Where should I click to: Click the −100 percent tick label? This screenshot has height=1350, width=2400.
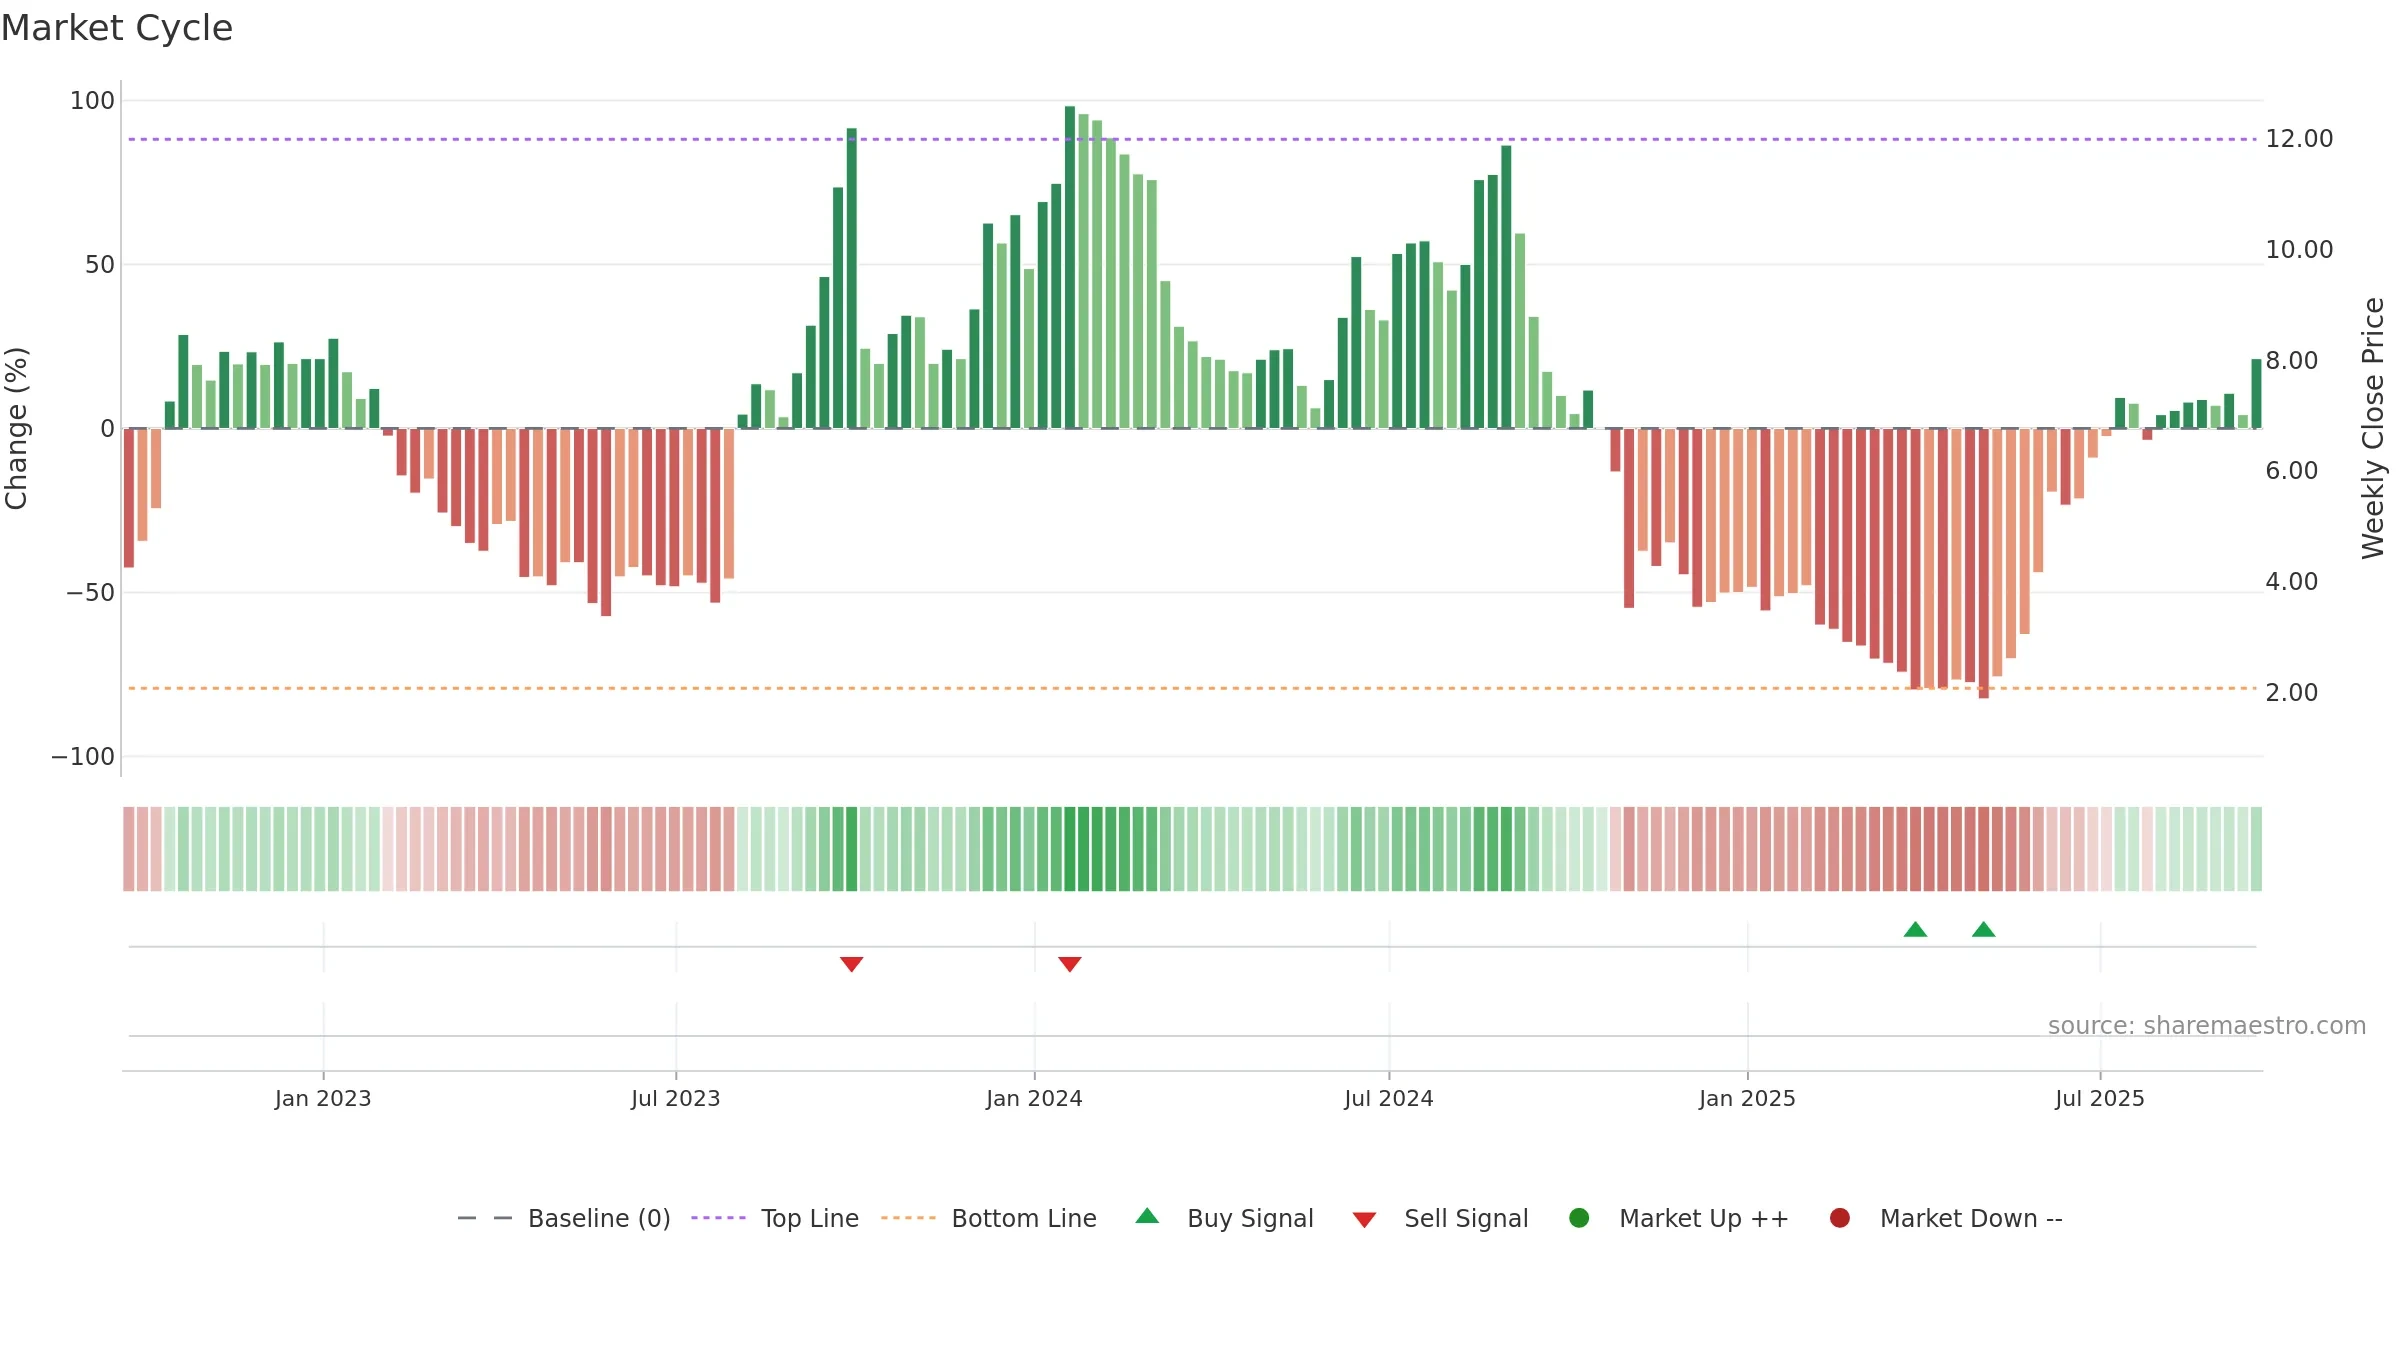pyautogui.click(x=83, y=756)
